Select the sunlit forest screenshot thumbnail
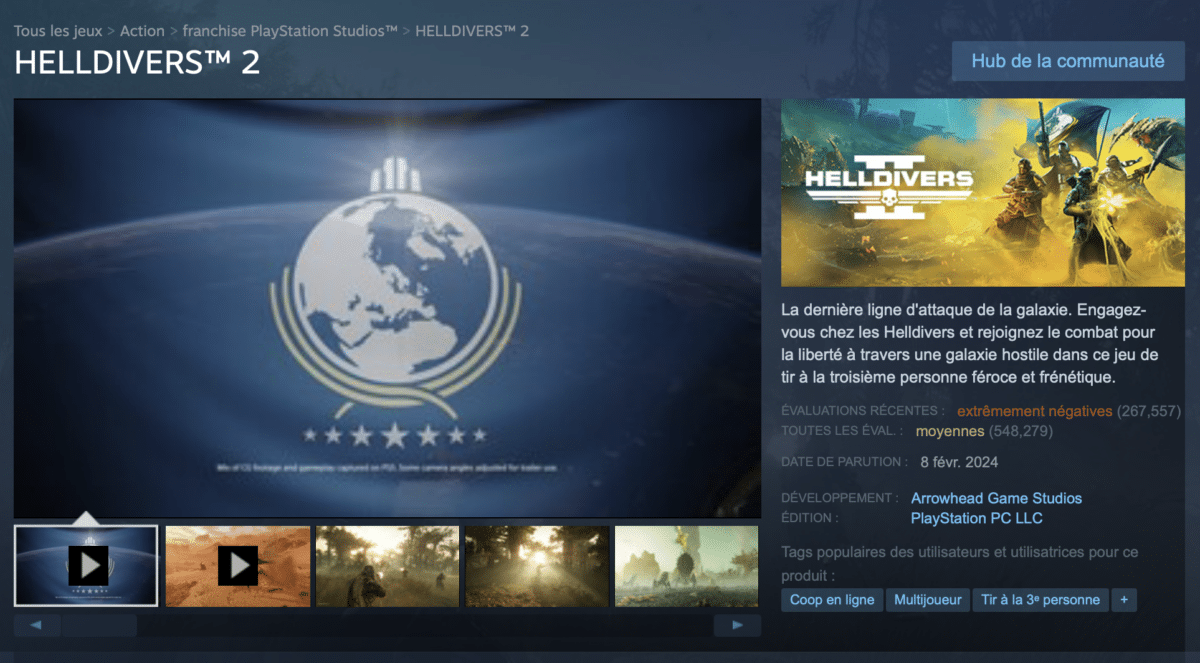The image size is (1200, 663). (x=537, y=566)
